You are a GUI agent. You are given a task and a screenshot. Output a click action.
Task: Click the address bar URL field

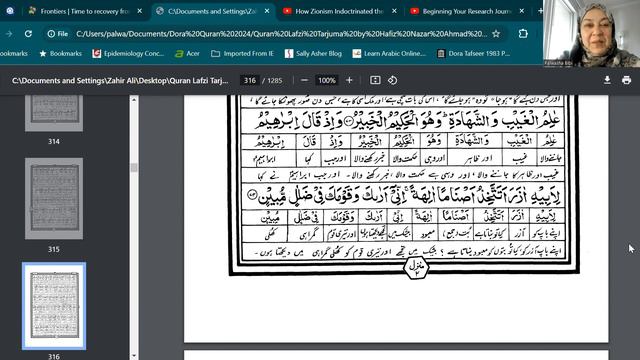pyautogui.click(x=281, y=34)
